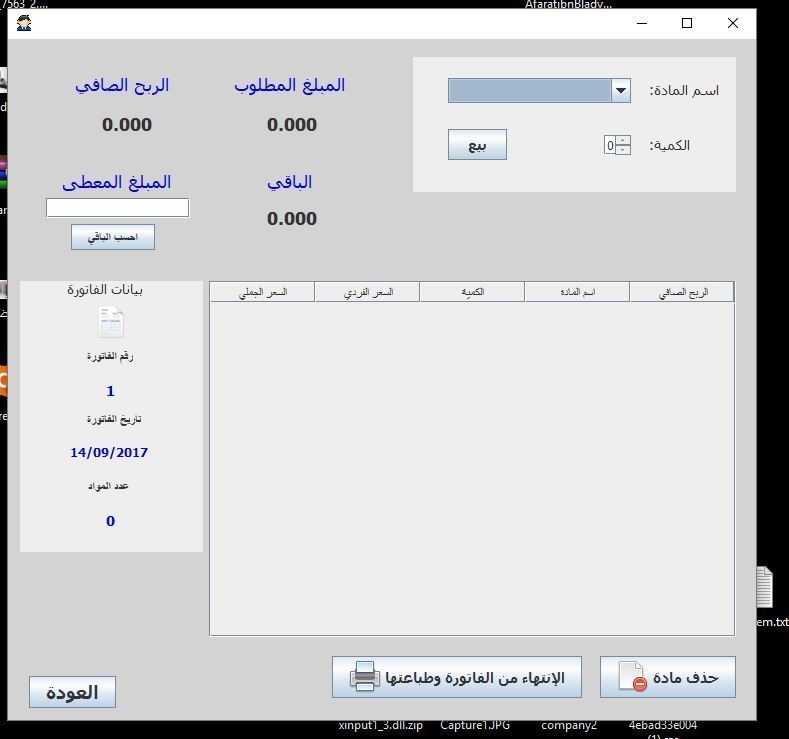
Task: Increase the الكمية quantity spinner
Action: 623,141
